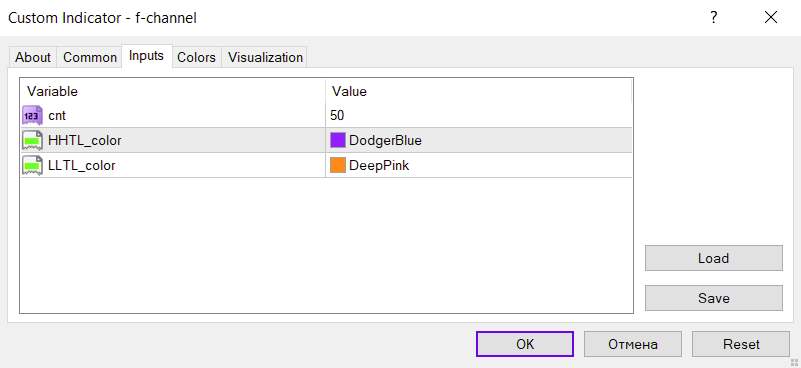Switch to the About tab
The width and height of the screenshot is (801, 368).
(33, 57)
